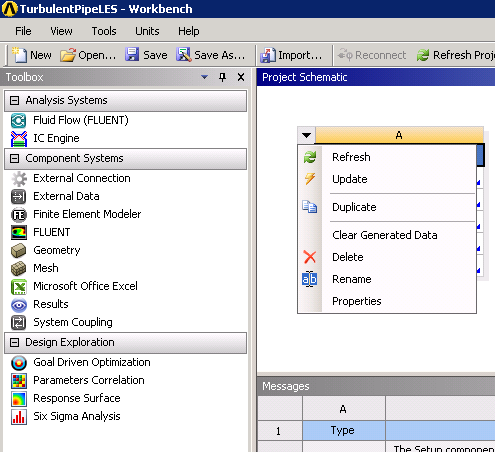Click the Duplicate pages icon
The height and width of the screenshot is (452, 495).
[310, 207]
